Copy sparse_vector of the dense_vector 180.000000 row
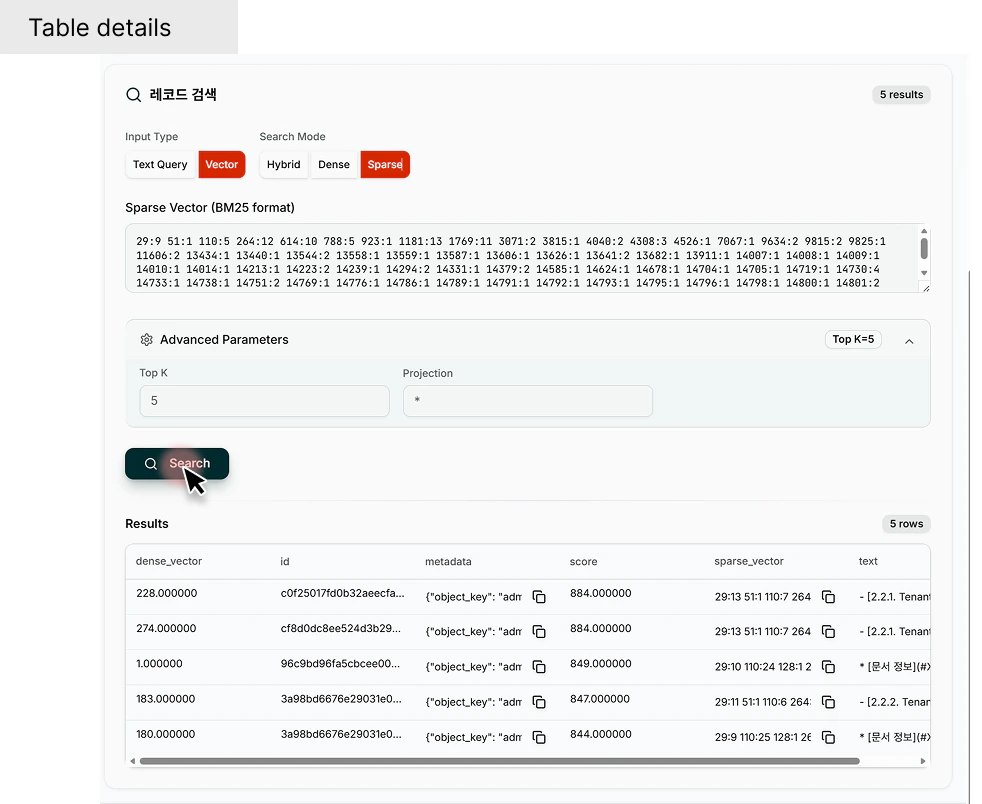982x804 pixels. tap(828, 738)
